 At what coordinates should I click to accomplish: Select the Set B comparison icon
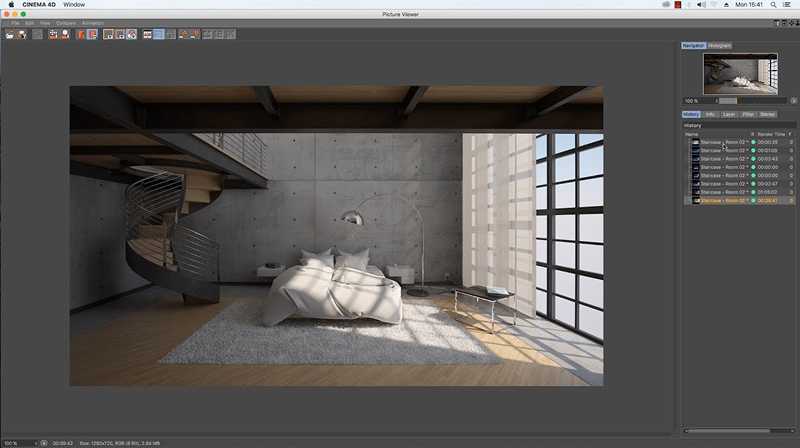click(x=195, y=34)
